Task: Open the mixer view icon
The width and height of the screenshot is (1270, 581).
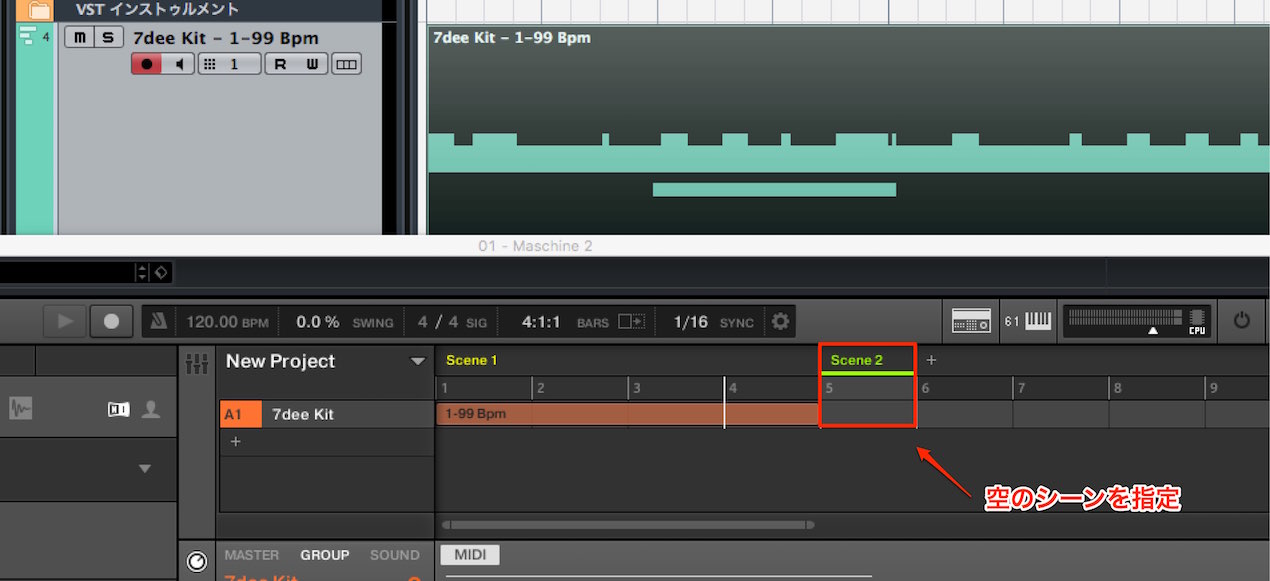Action: point(198,363)
